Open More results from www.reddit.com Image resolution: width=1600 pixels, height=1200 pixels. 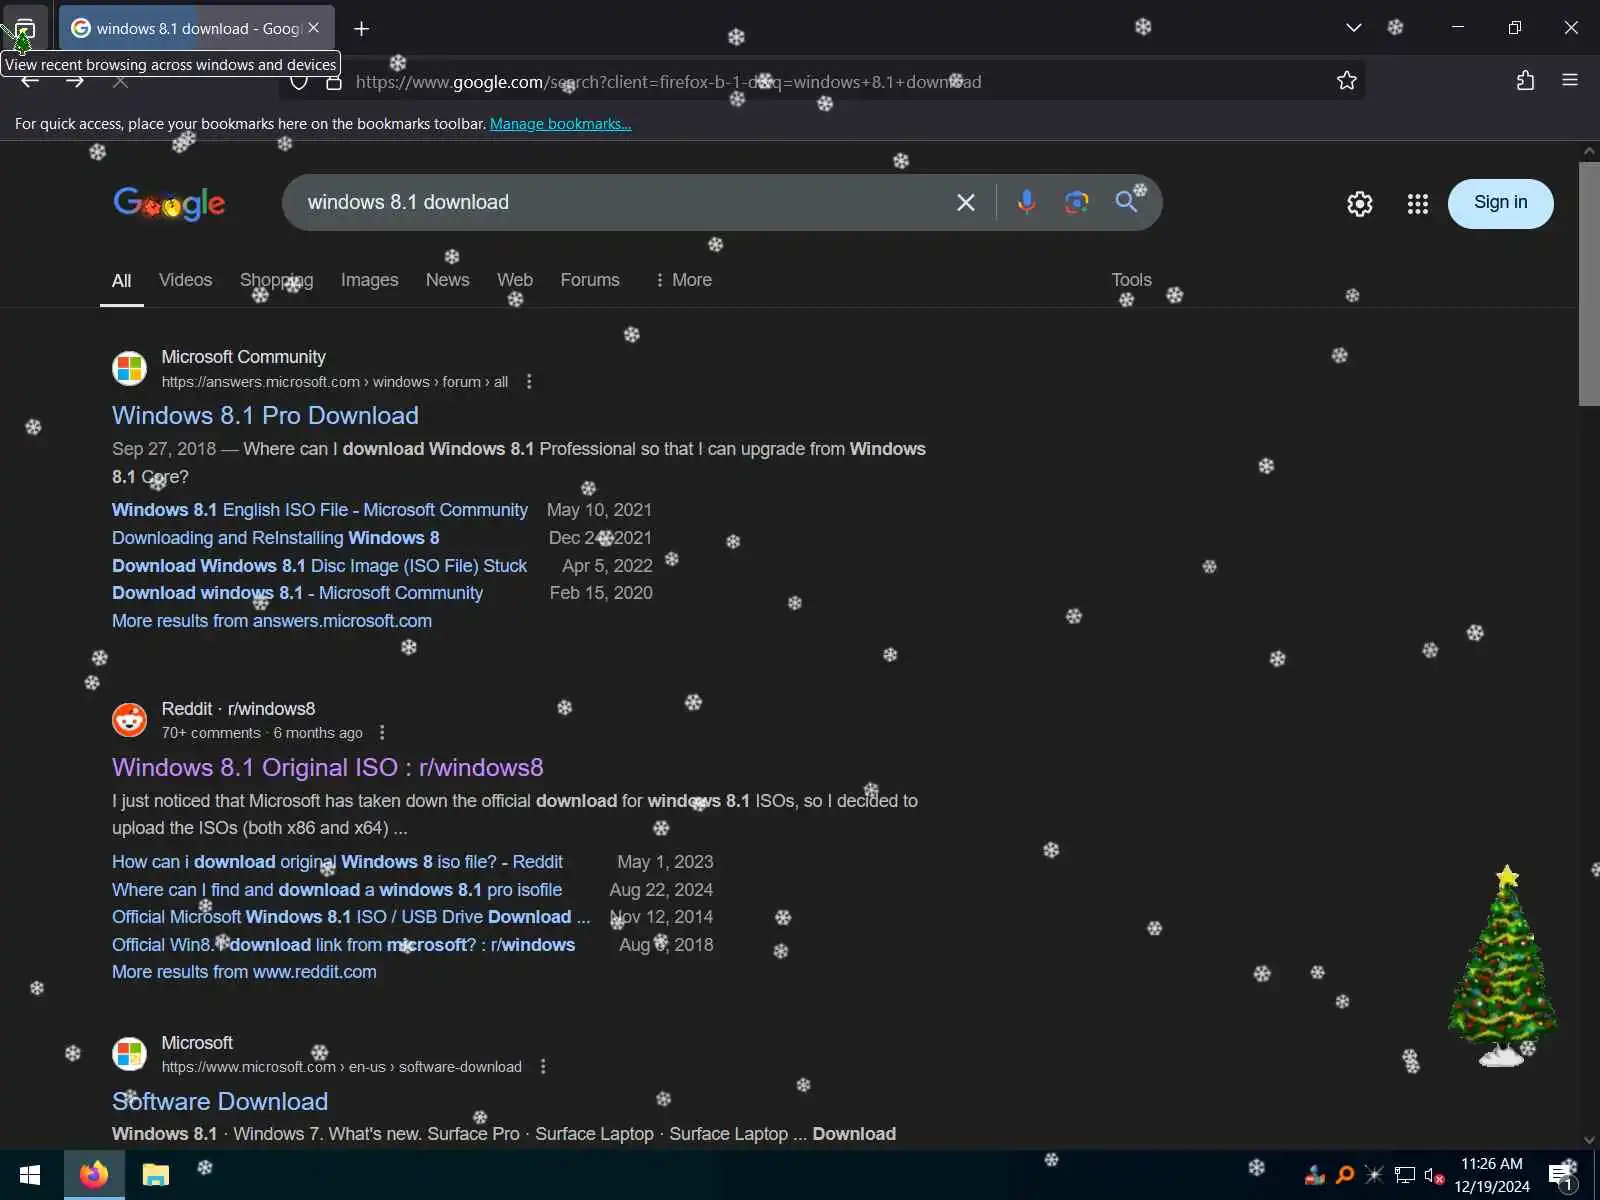point(244,972)
